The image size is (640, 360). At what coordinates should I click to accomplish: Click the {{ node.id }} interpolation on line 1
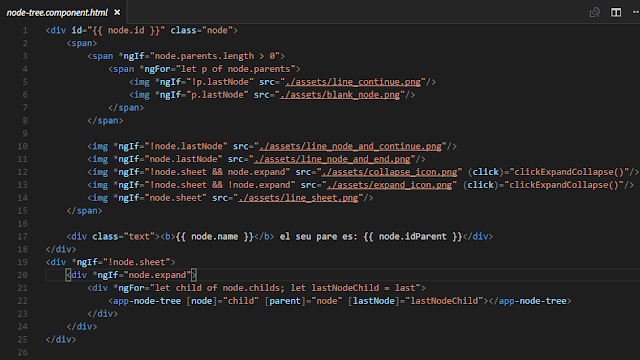click(x=126, y=31)
